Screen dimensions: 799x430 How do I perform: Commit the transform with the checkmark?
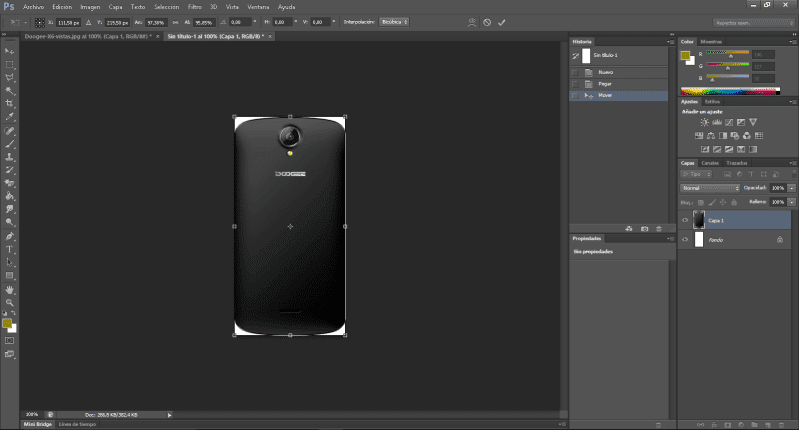coord(501,22)
